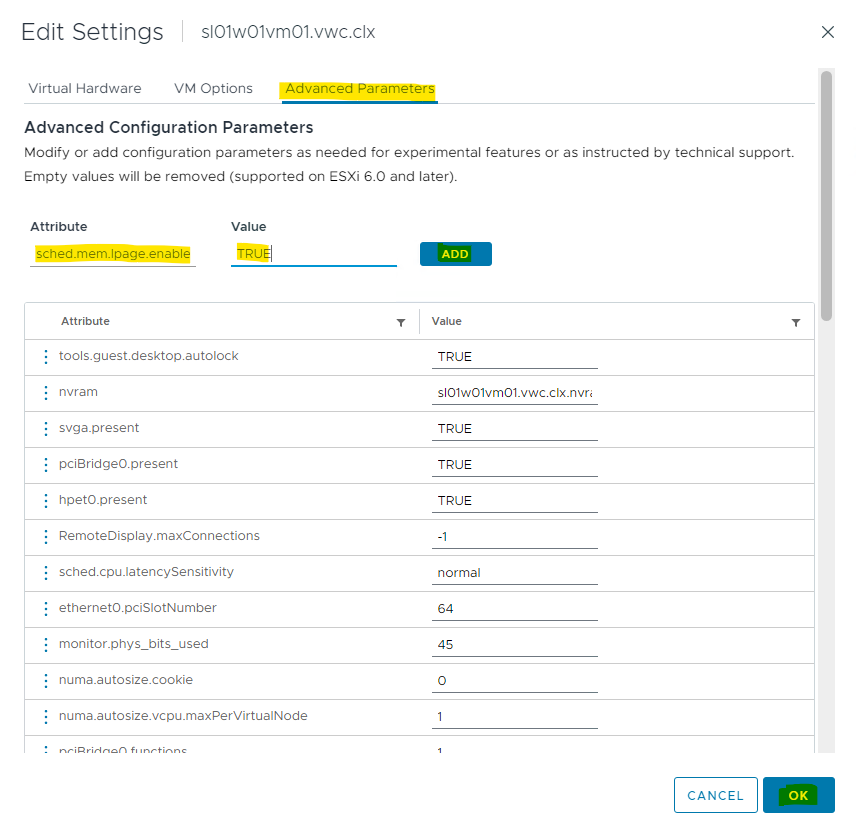Click the filter icon in Attribute column header
Viewport: 856px width, 834px height.
[x=401, y=322]
